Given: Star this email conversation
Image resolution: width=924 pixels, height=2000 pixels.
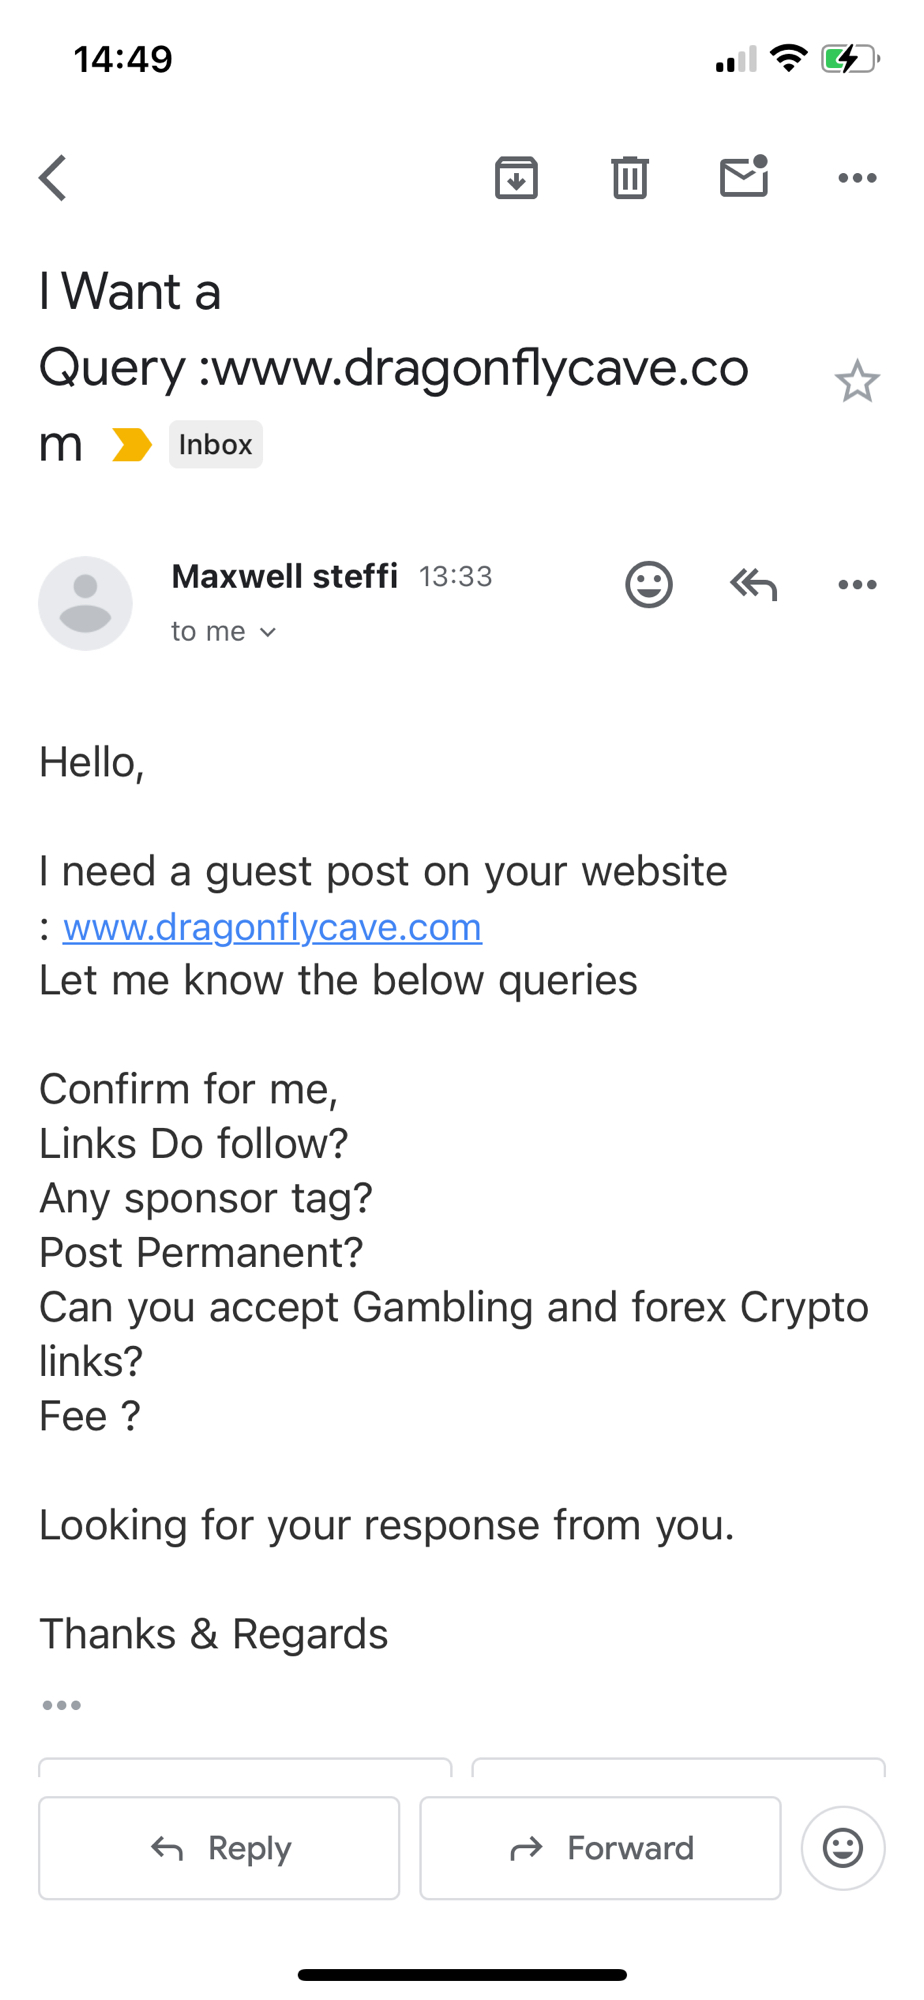Looking at the screenshot, I should pos(857,381).
